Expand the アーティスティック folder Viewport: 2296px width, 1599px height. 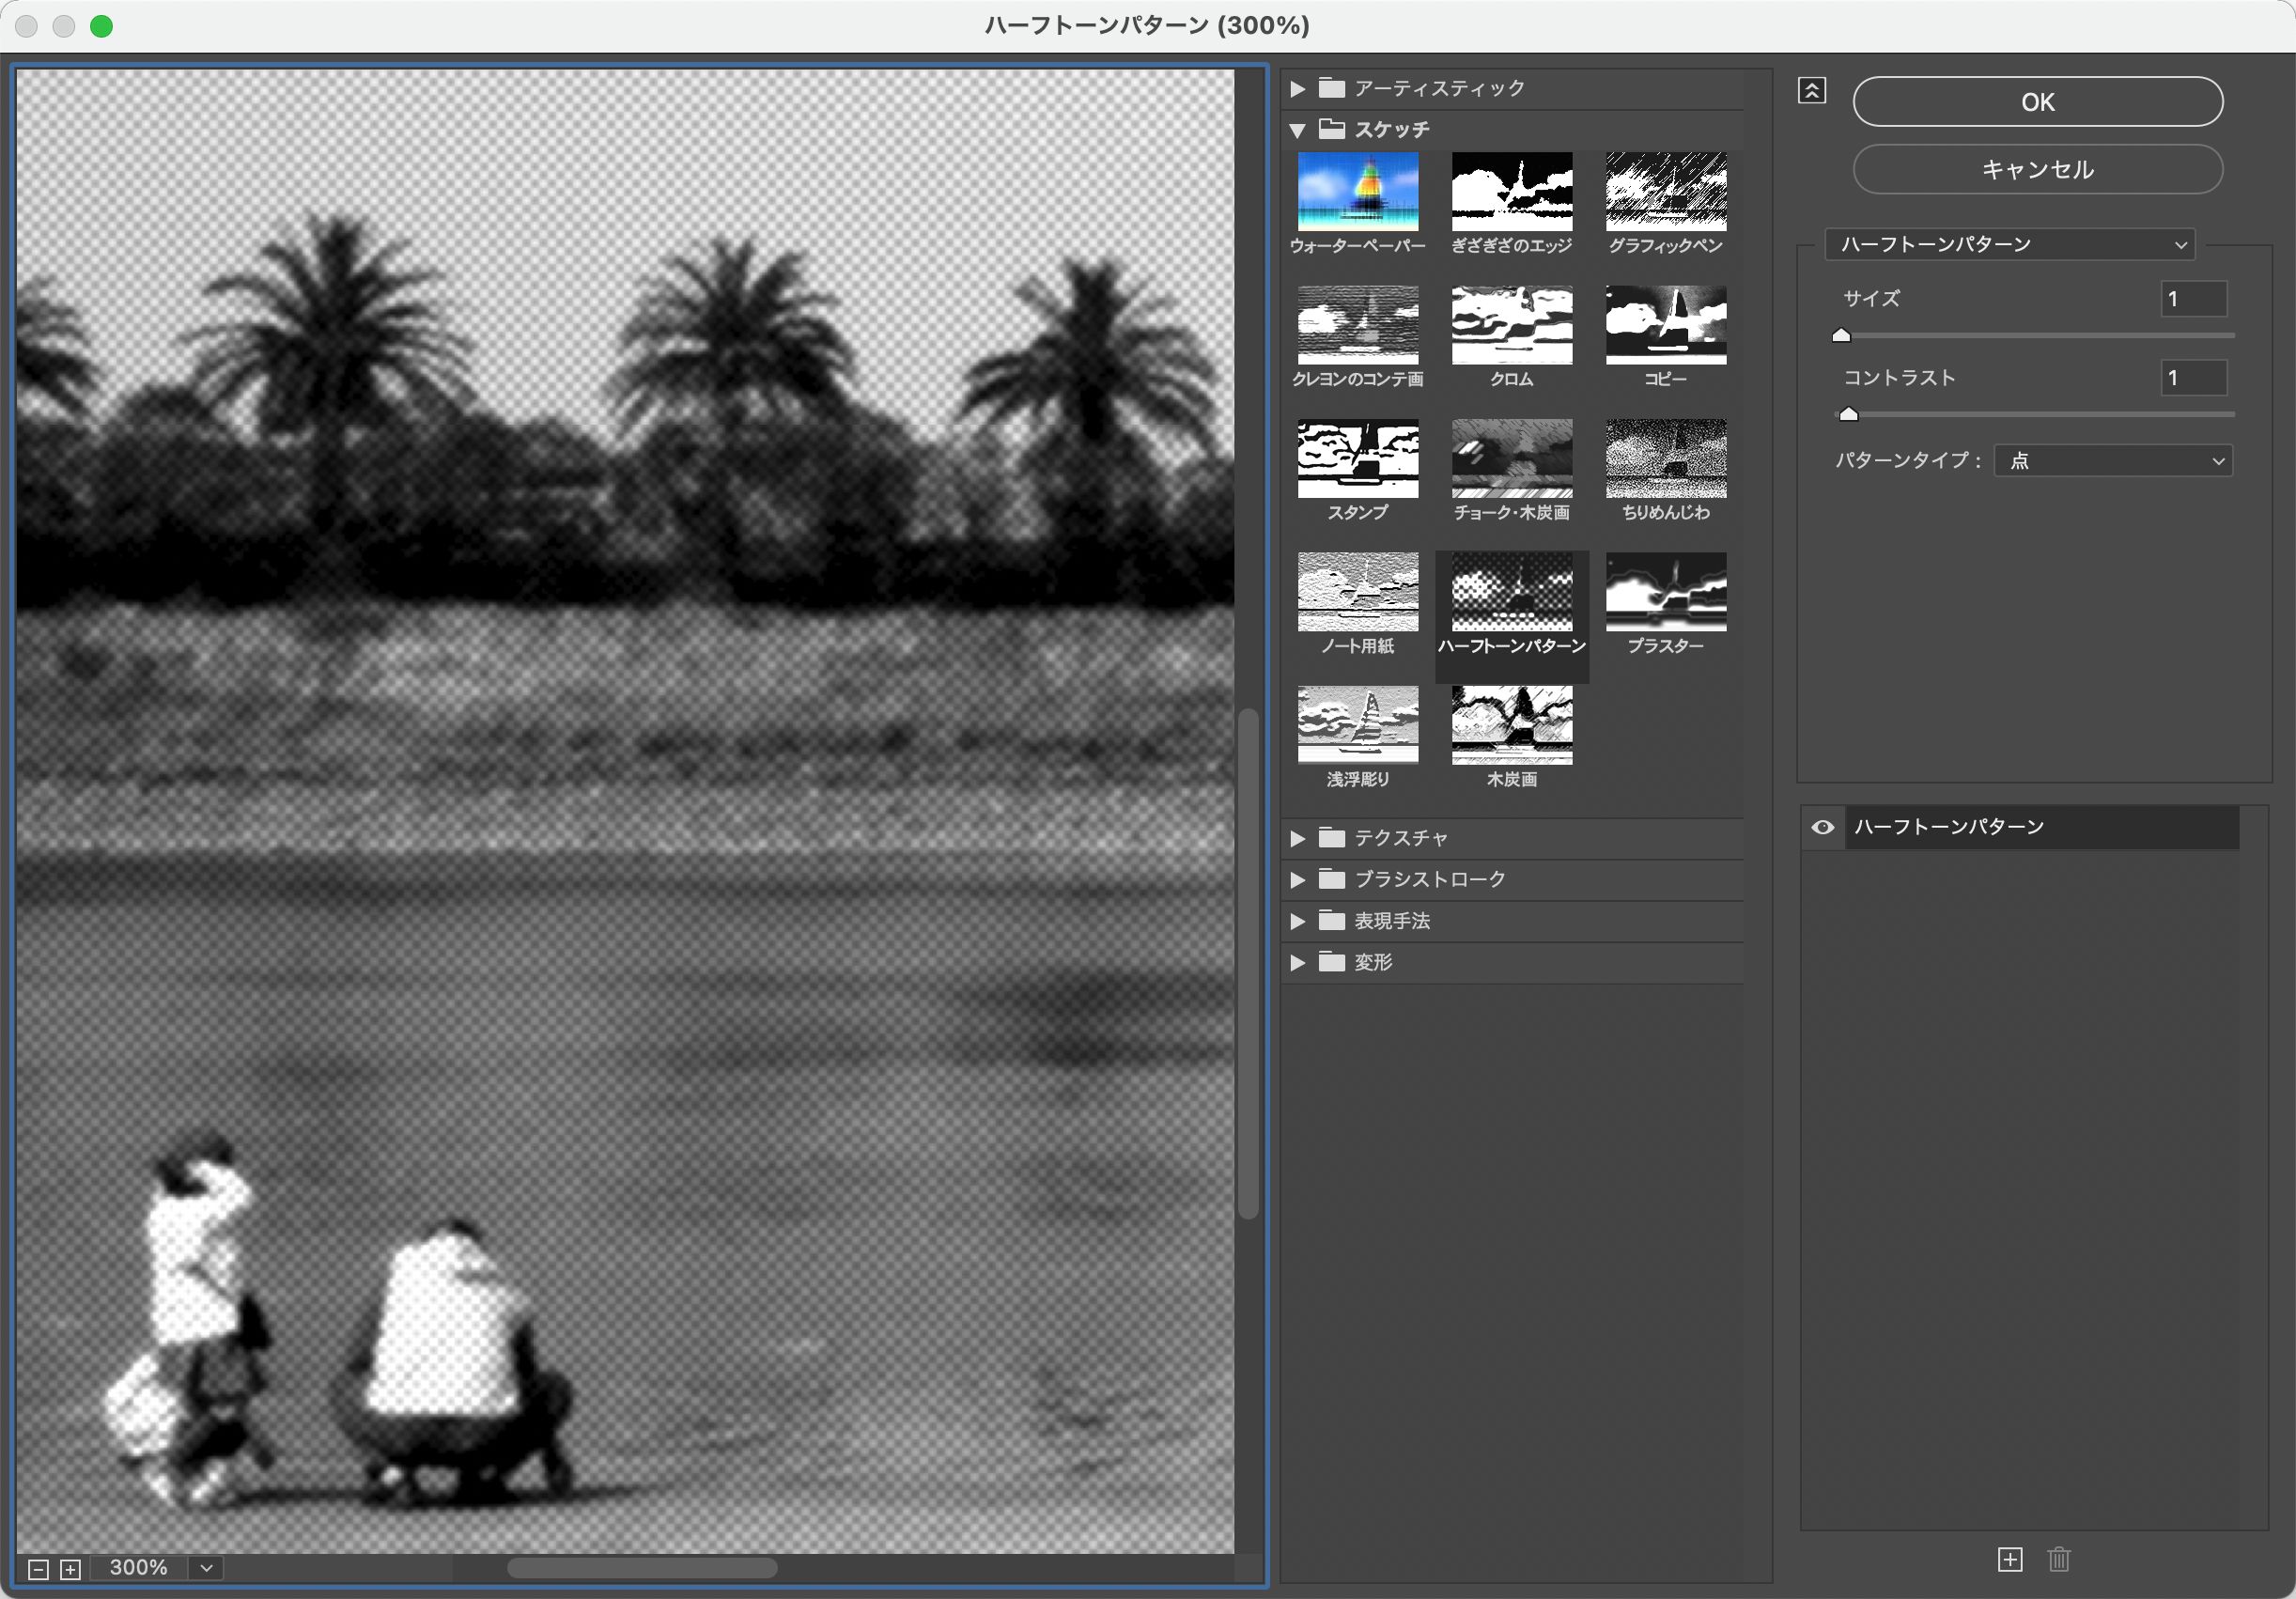coord(1297,89)
